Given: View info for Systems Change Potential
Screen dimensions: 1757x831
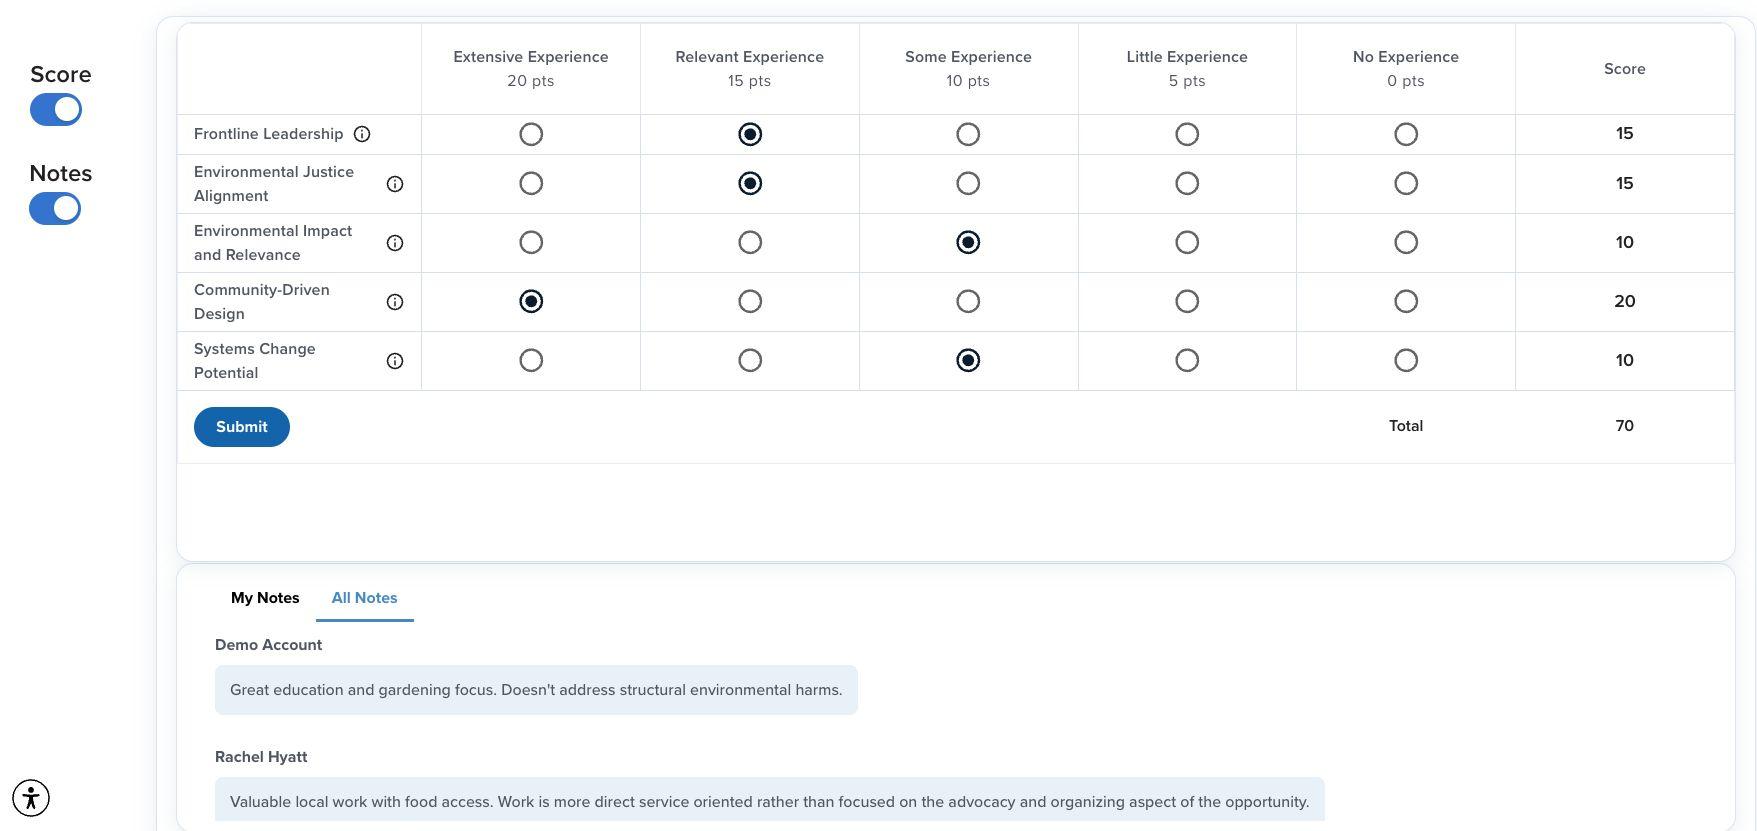Looking at the screenshot, I should 395,361.
